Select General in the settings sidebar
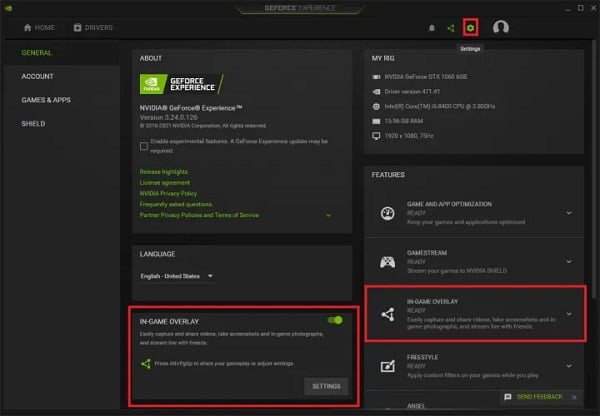The width and height of the screenshot is (600, 416). (x=36, y=53)
